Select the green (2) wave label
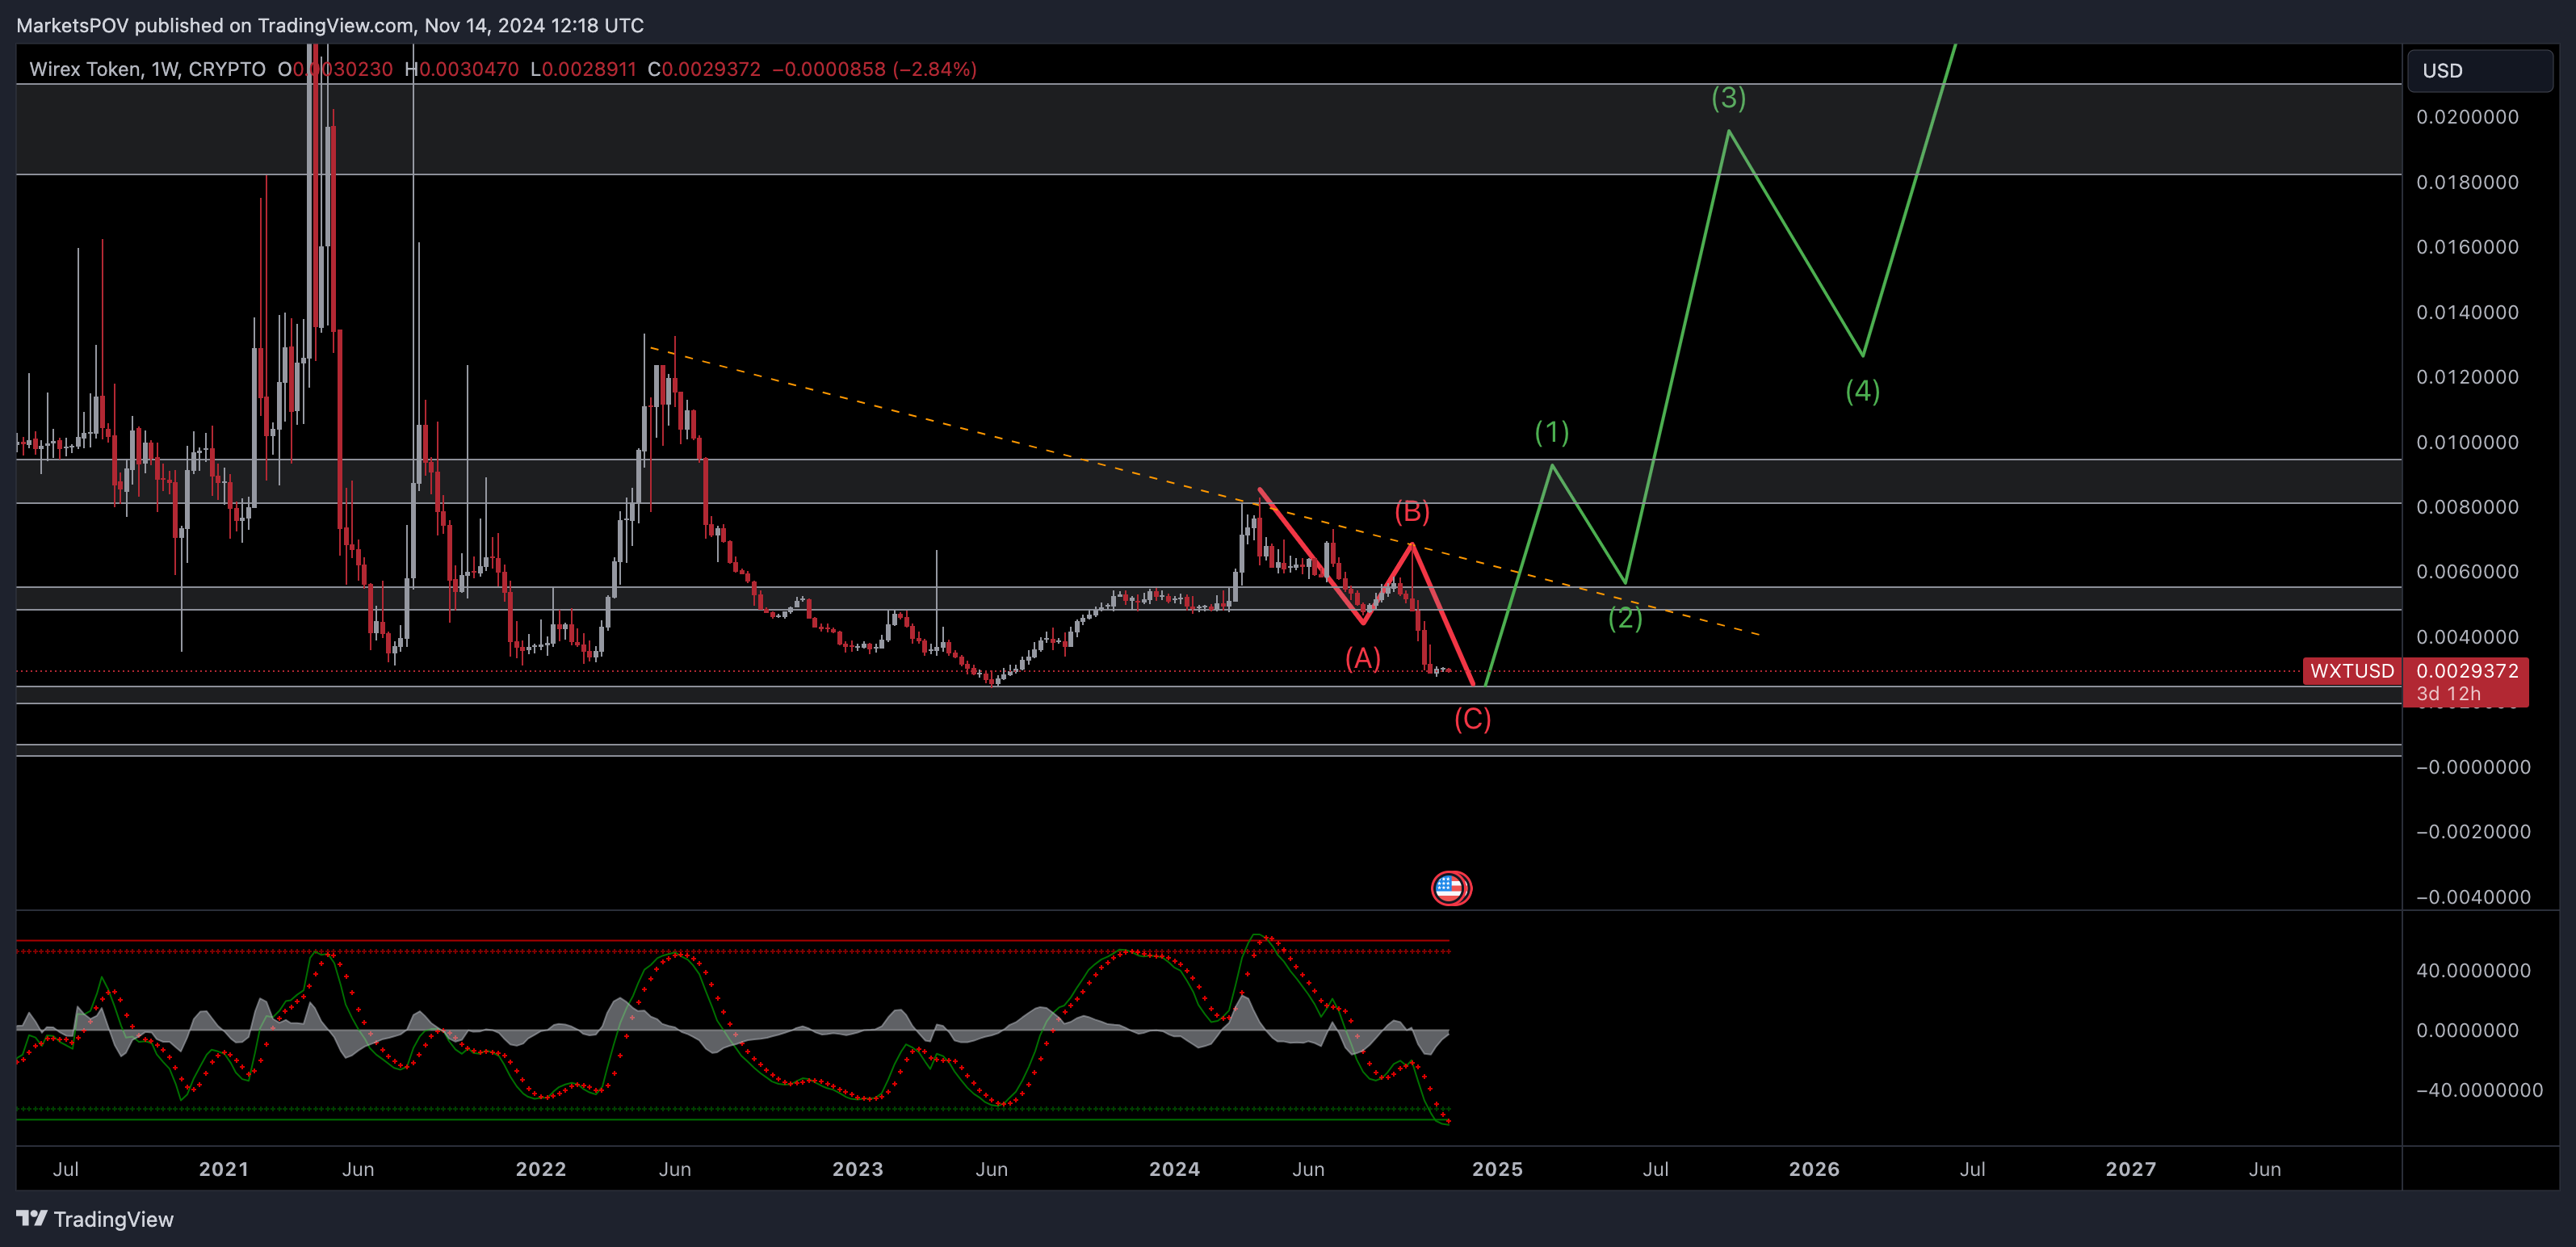Viewport: 2576px width, 1247px height. click(x=1625, y=619)
